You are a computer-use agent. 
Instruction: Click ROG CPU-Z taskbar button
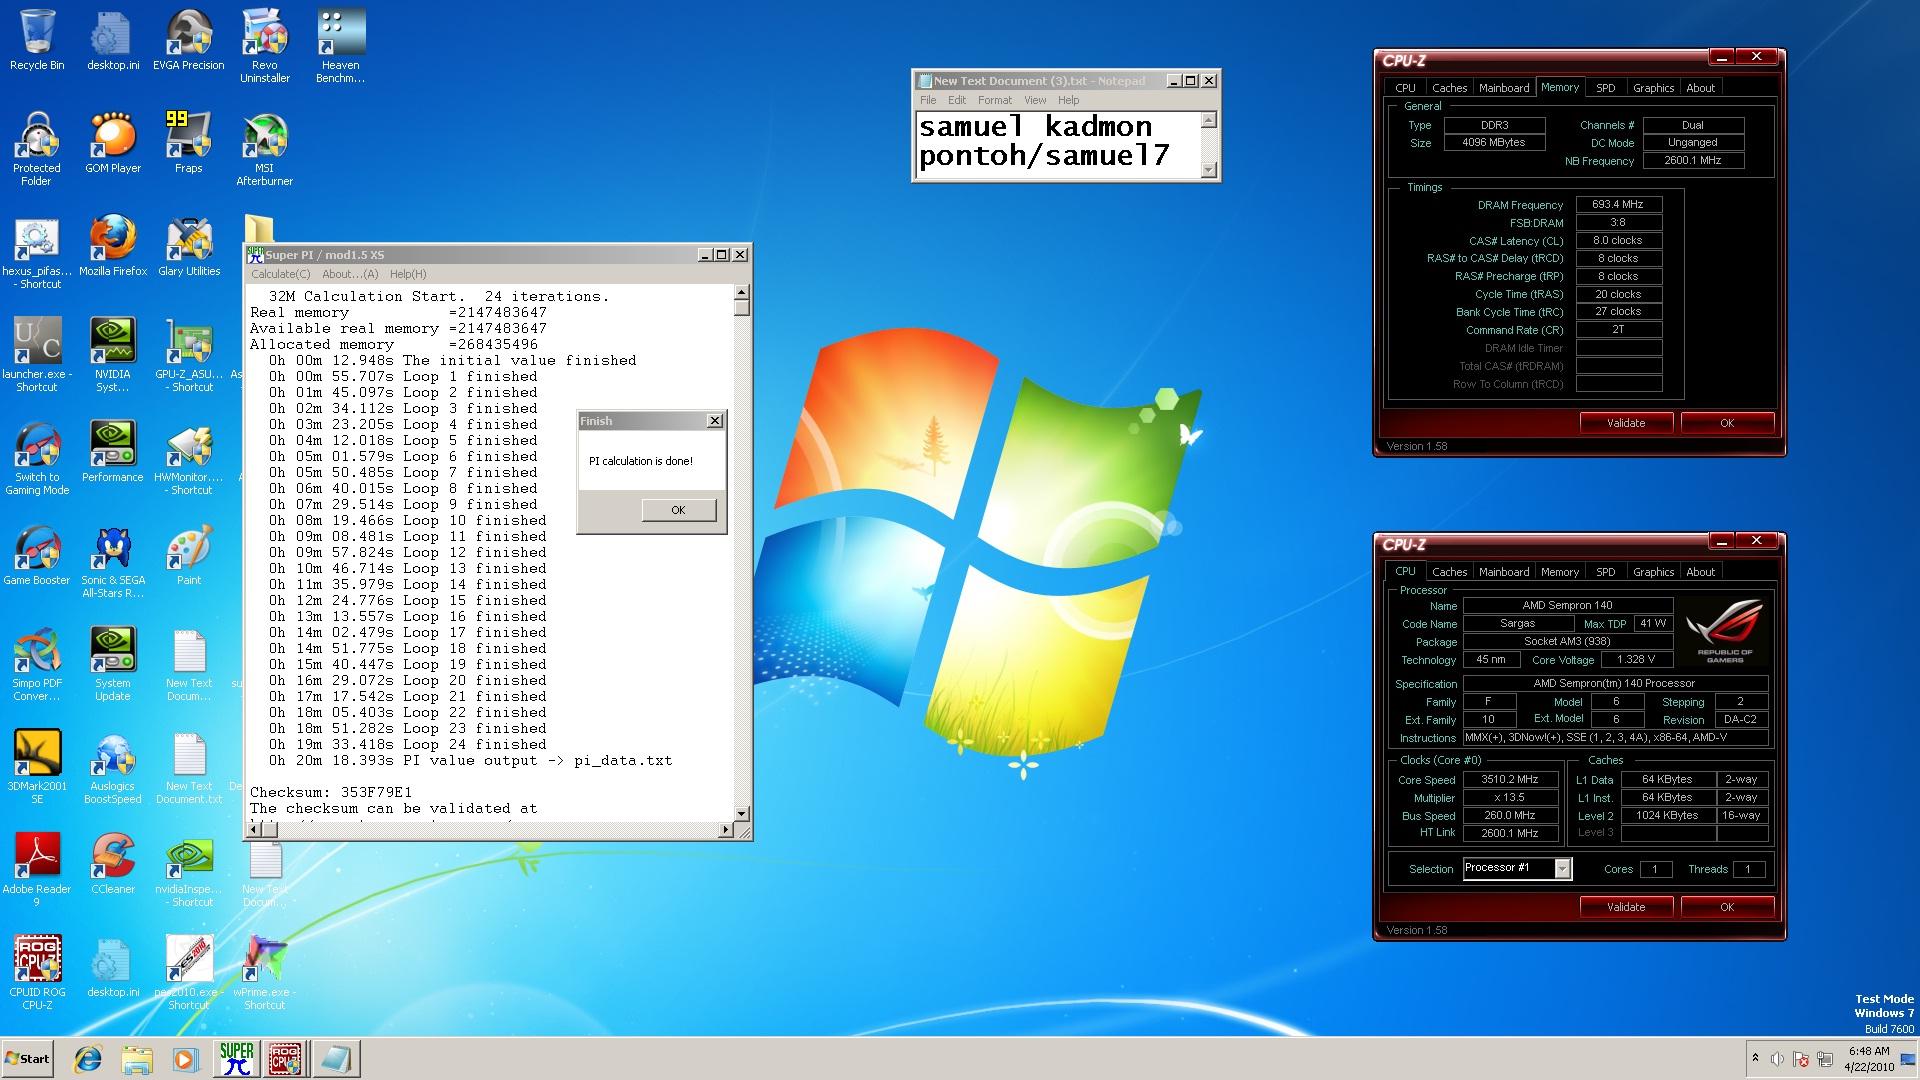click(x=287, y=1058)
